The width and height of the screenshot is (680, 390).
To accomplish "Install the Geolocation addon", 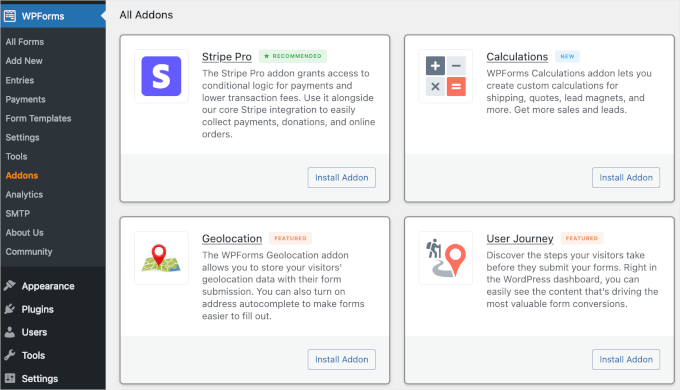I will tap(342, 359).
